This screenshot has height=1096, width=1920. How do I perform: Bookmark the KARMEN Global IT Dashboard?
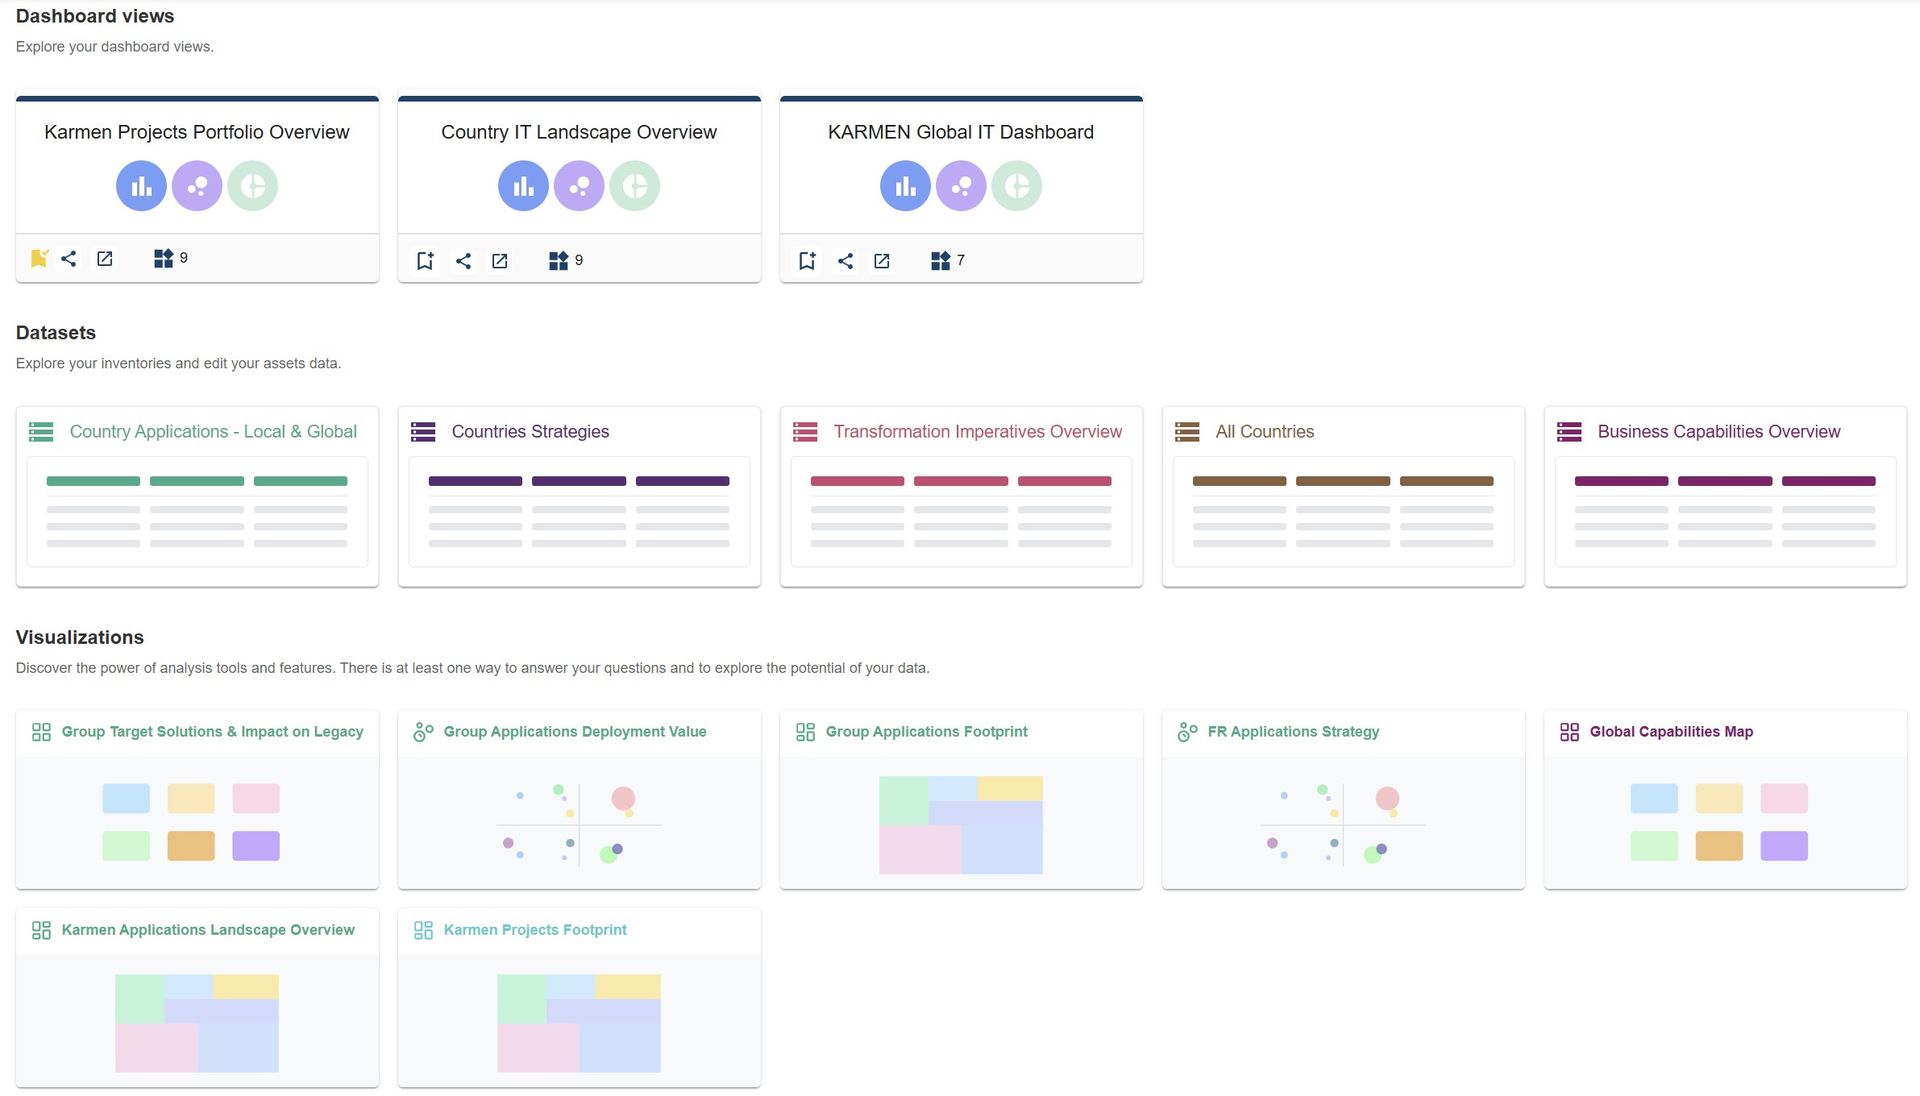(807, 261)
